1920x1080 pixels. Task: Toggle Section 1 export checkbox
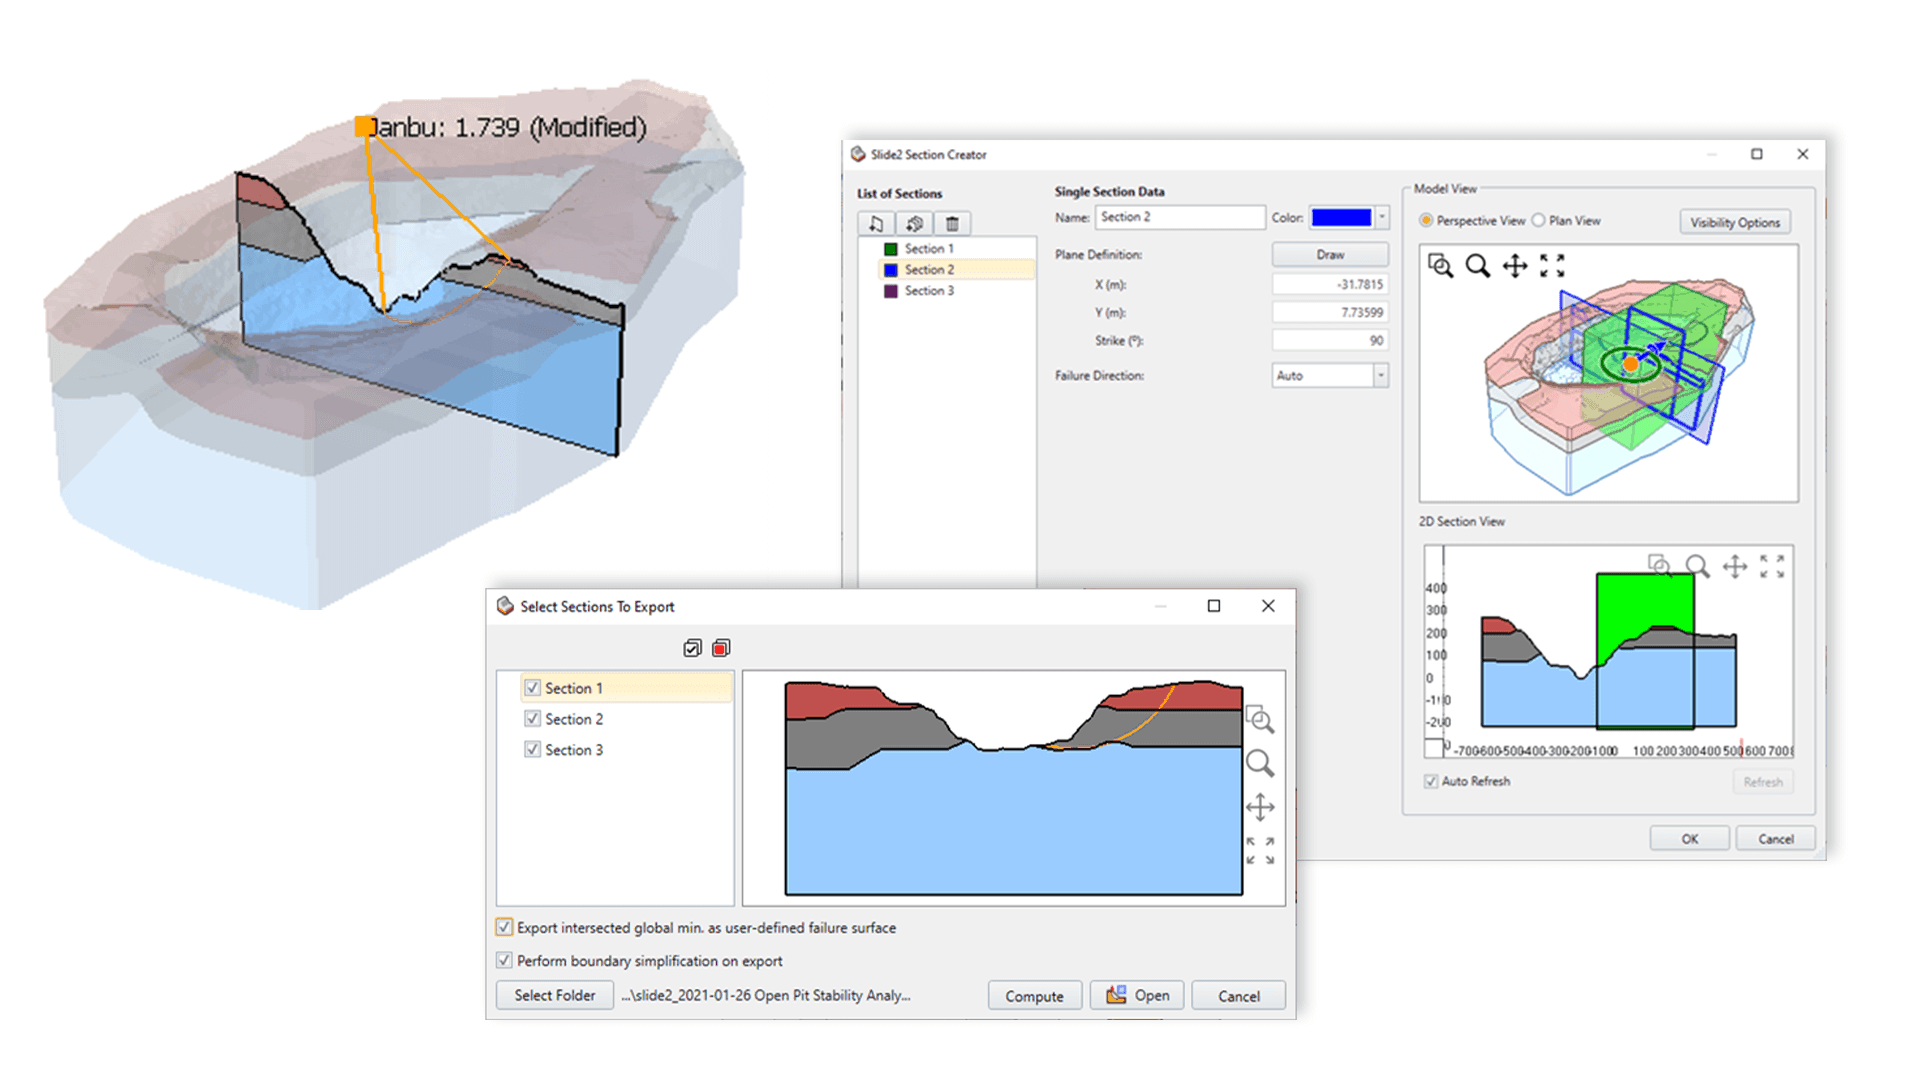point(533,689)
